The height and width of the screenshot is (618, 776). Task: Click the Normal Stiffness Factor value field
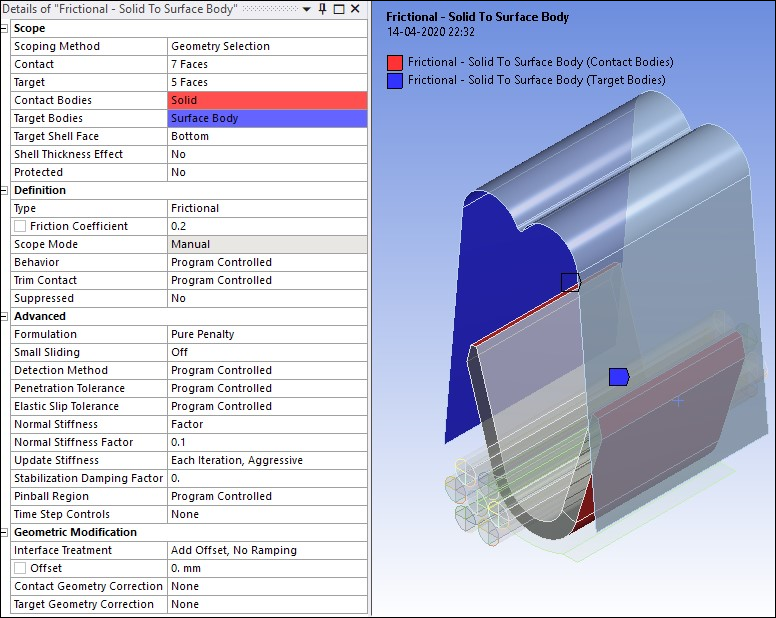267,442
